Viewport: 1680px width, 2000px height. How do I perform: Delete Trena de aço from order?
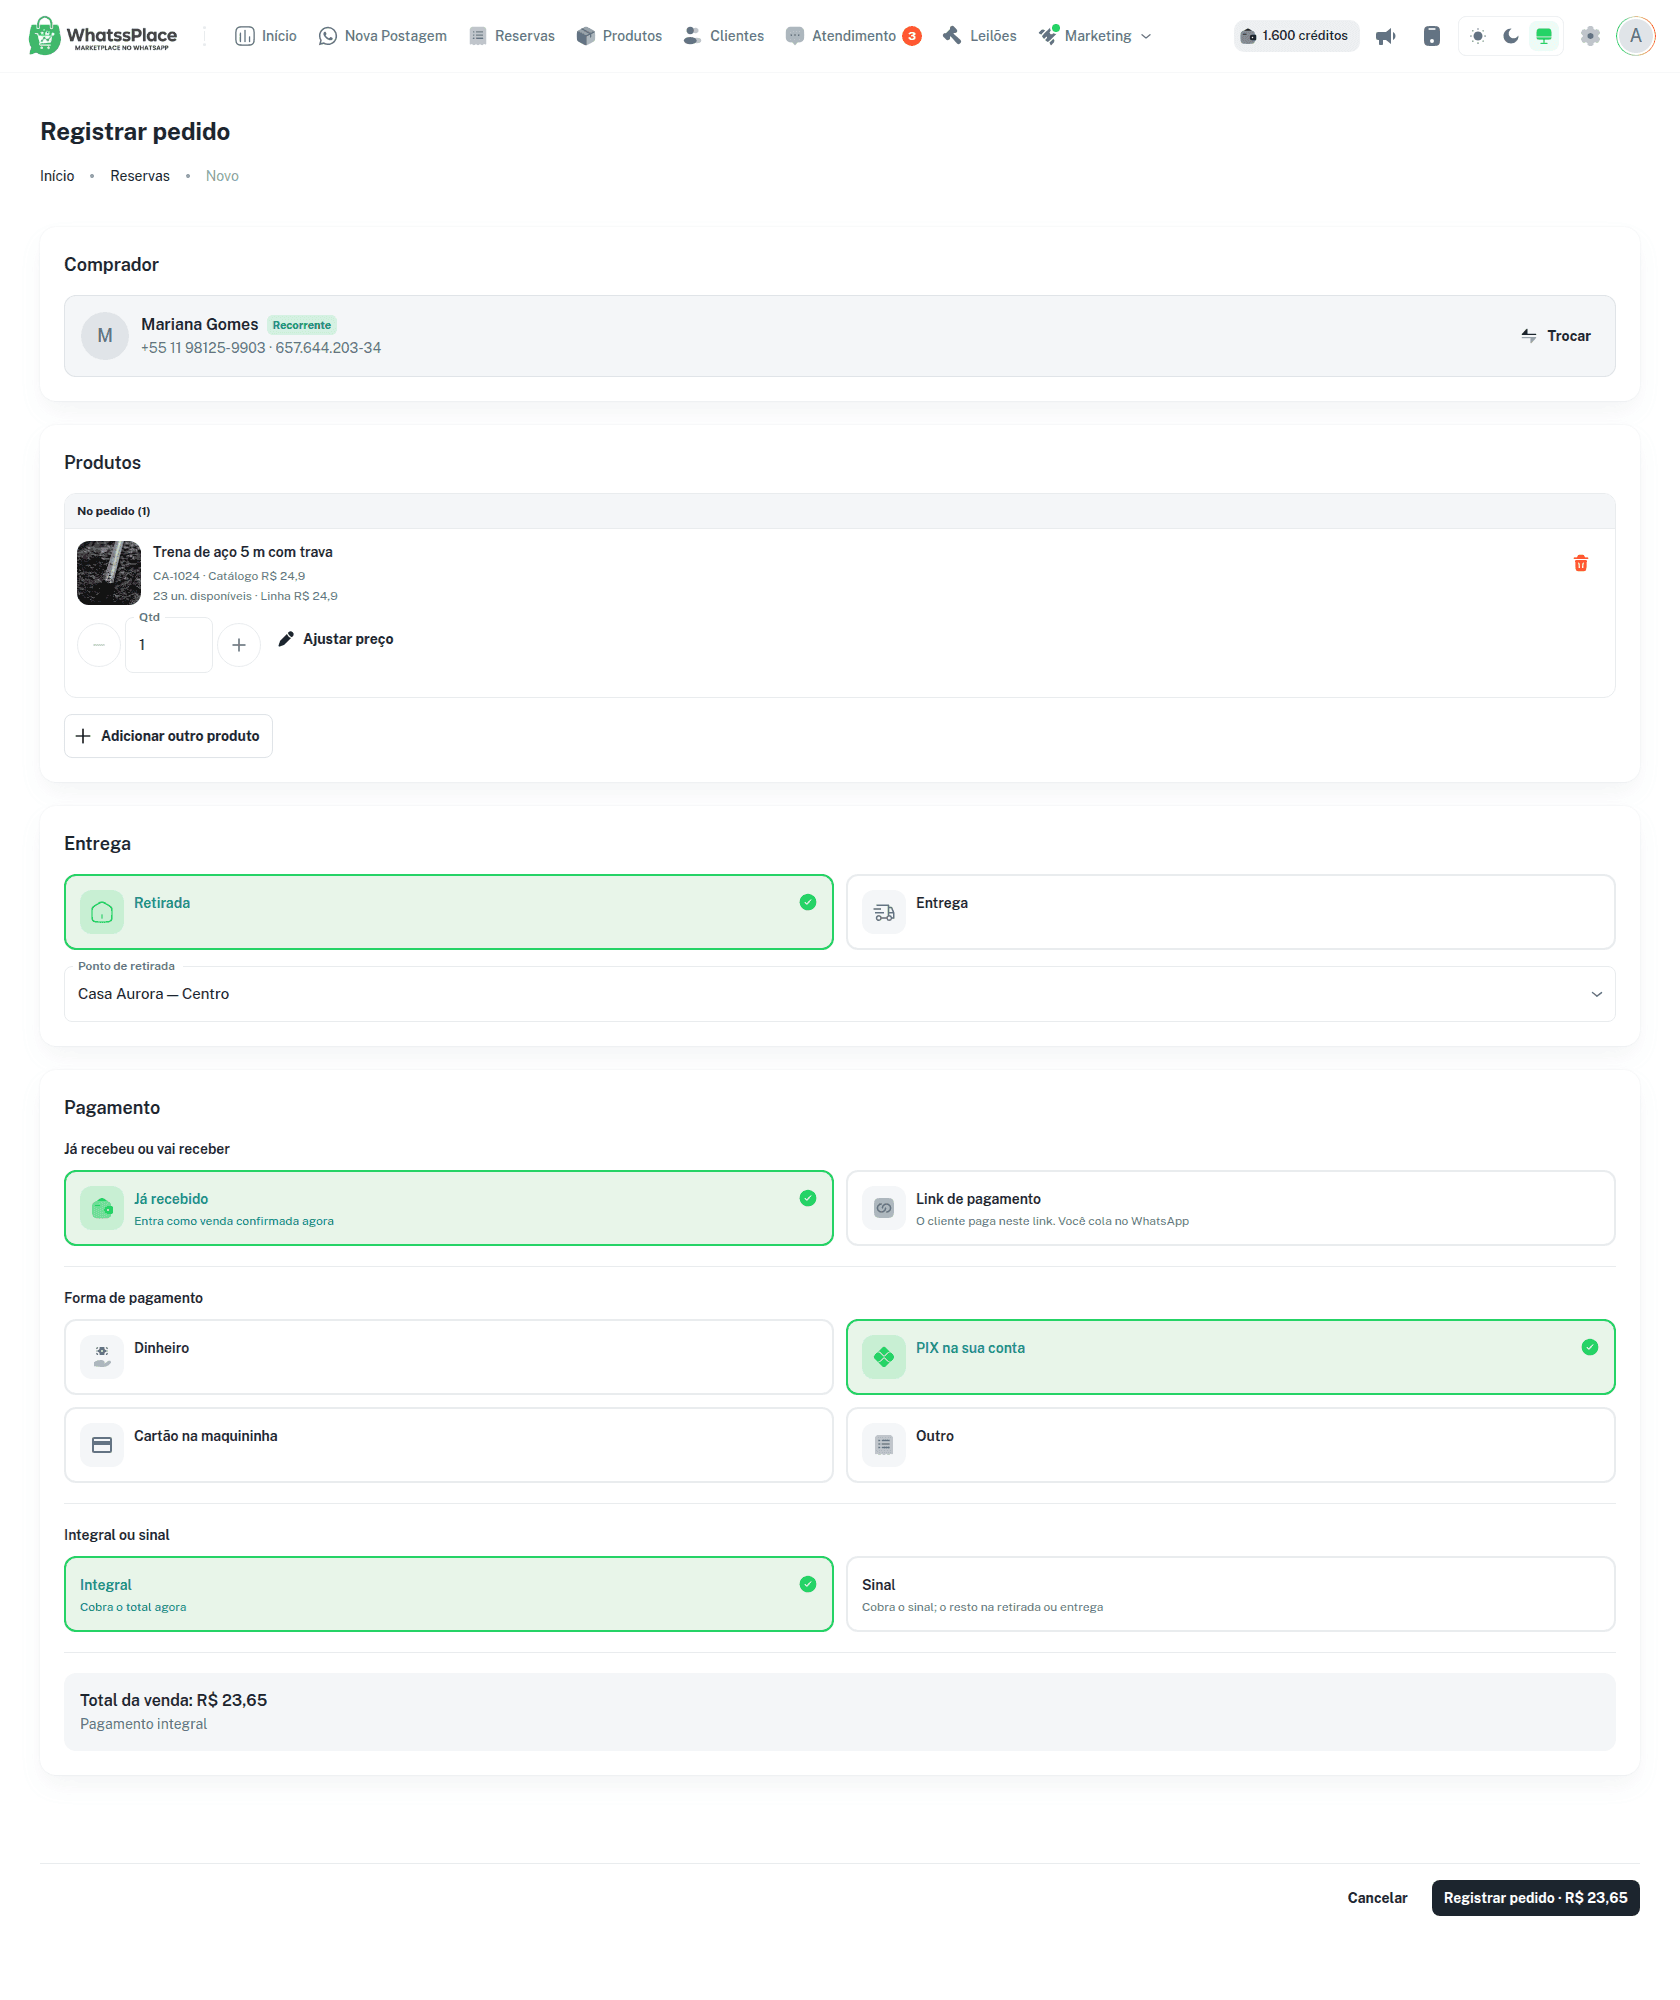tap(1581, 563)
